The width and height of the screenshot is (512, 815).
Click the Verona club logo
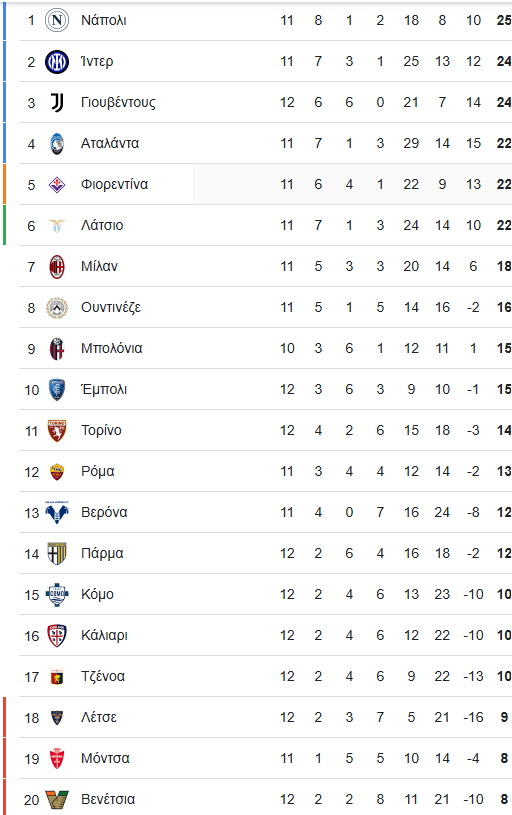tap(57, 513)
